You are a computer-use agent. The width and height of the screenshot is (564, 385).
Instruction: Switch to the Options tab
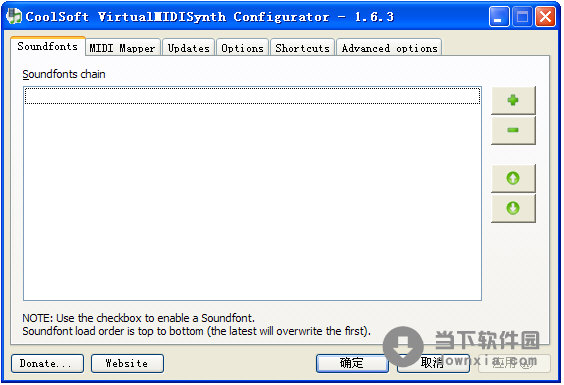click(242, 48)
